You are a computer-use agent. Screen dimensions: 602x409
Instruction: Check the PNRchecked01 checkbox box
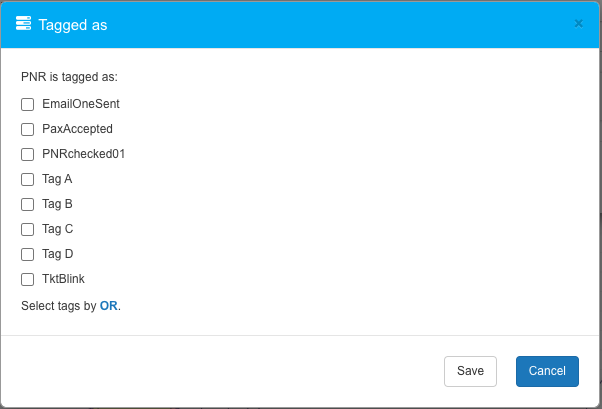[x=28, y=154]
